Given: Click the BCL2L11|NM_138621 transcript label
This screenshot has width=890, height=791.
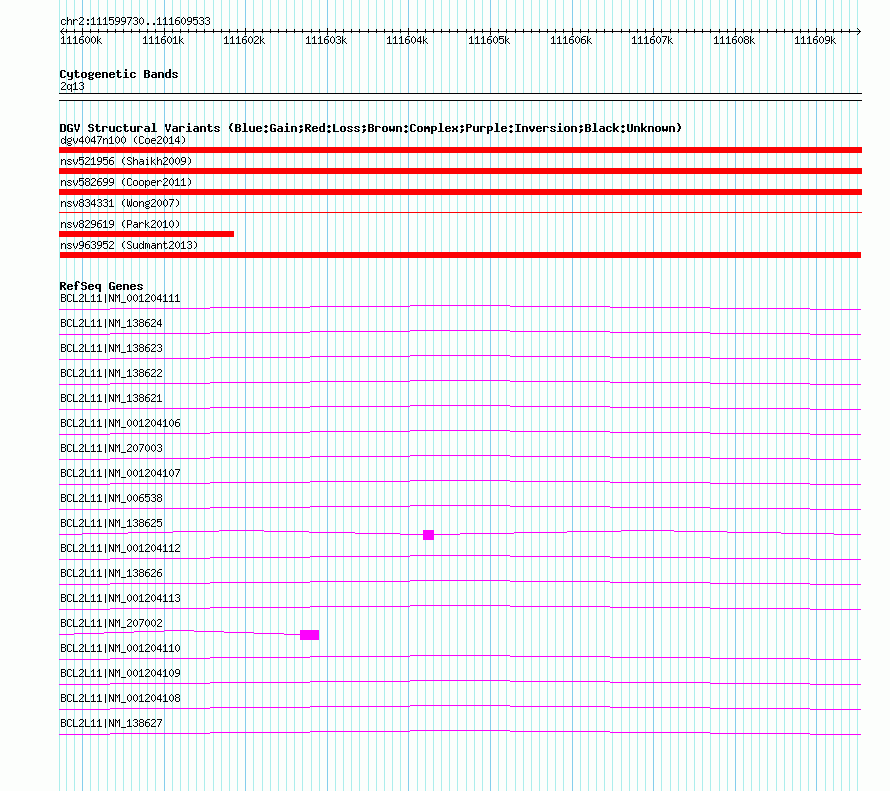Looking at the screenshot, I should 111,398.
